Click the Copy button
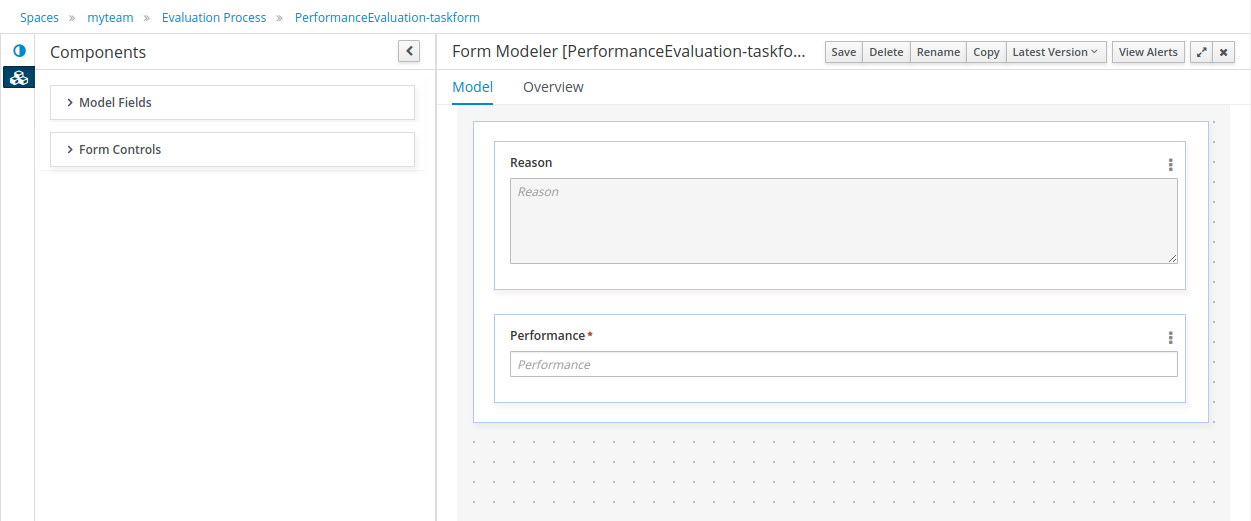This screenshot has width=1251, height=521. click(x=986, y=52)
